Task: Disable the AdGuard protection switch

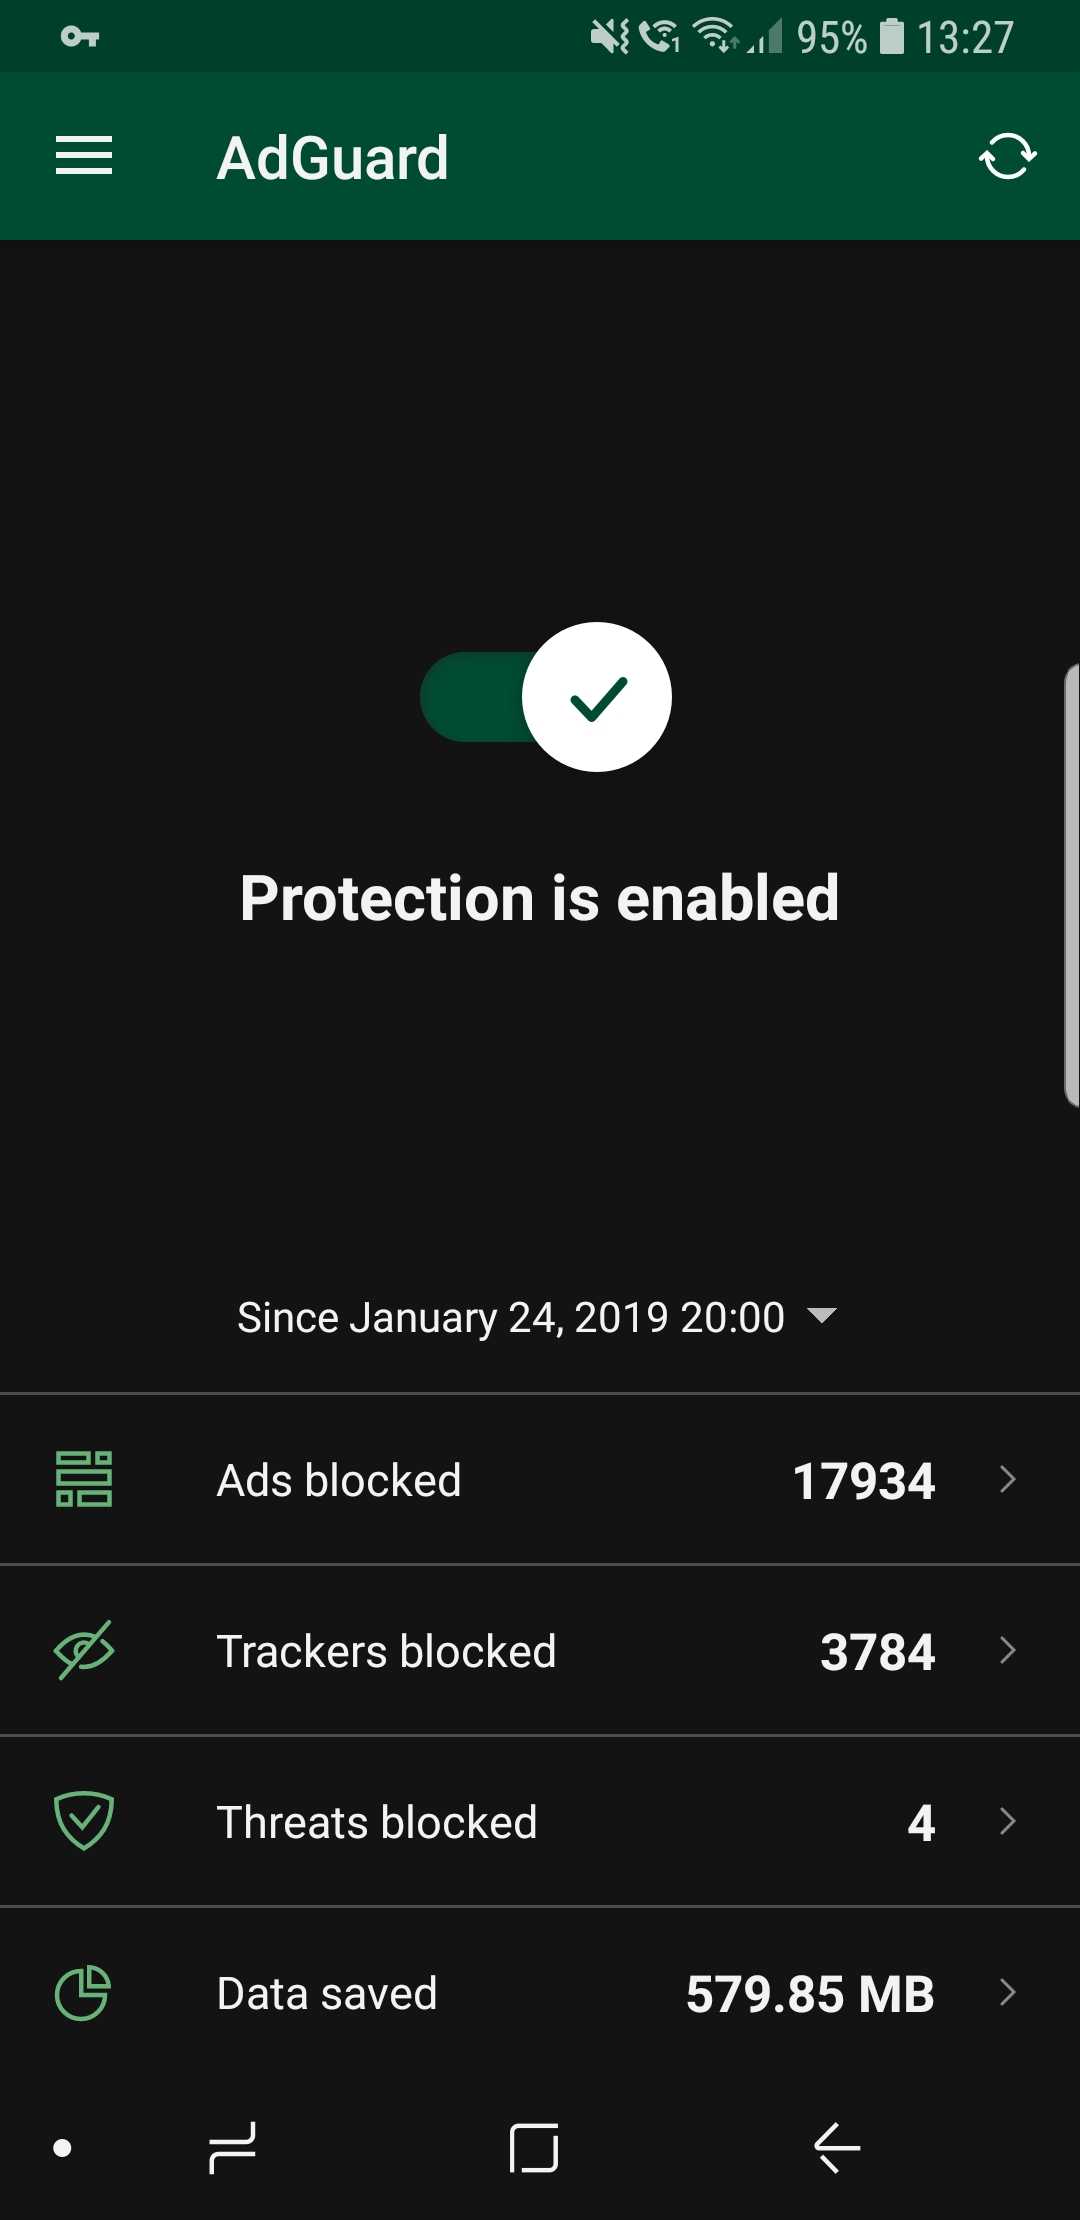Action: [546, 697]
